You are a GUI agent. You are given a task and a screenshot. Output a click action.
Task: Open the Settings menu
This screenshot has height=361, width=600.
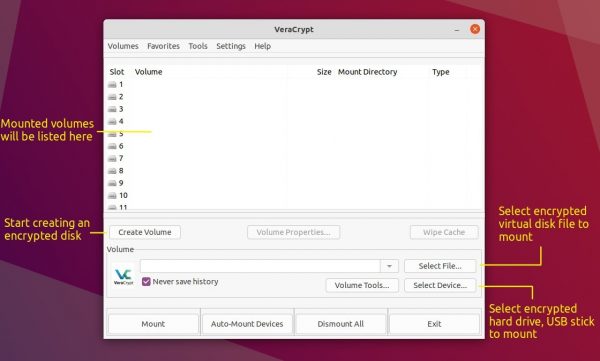tap(231, 46)
